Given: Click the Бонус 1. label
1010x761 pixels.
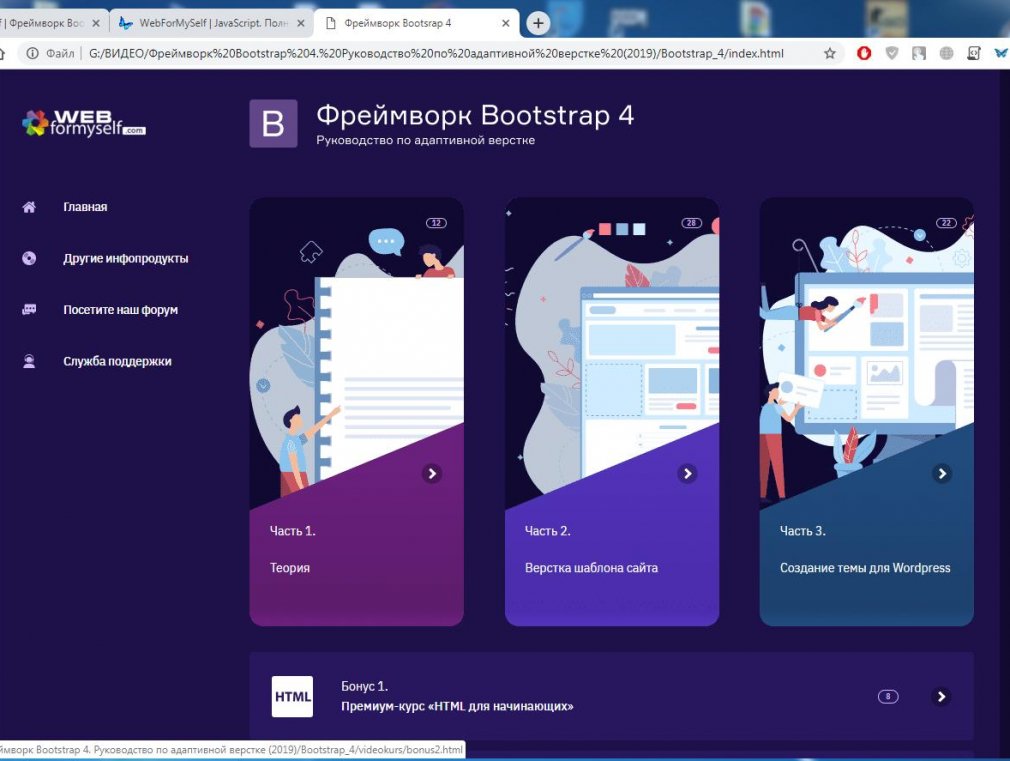Looking at the screenshot, I should [365, 686].
